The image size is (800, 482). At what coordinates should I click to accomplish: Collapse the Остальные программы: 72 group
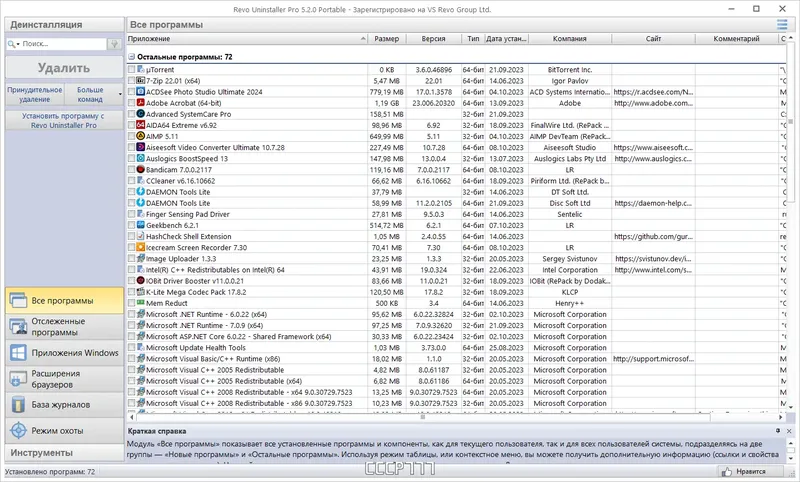pos(132,57)
